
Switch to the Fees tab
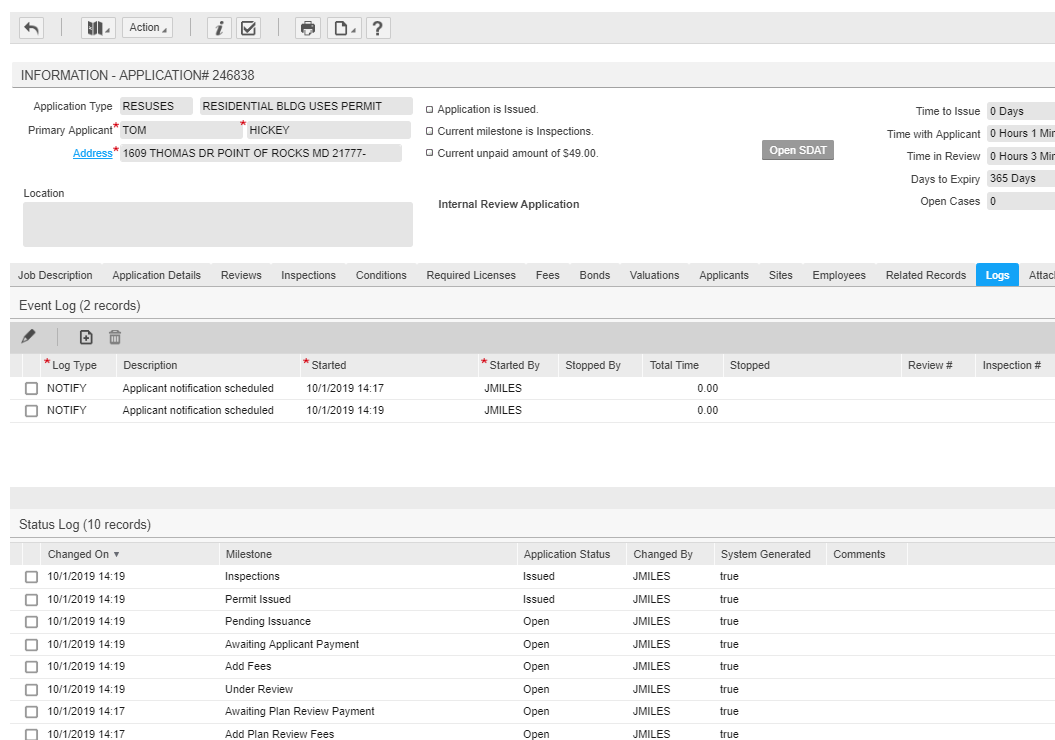point(547,275)
